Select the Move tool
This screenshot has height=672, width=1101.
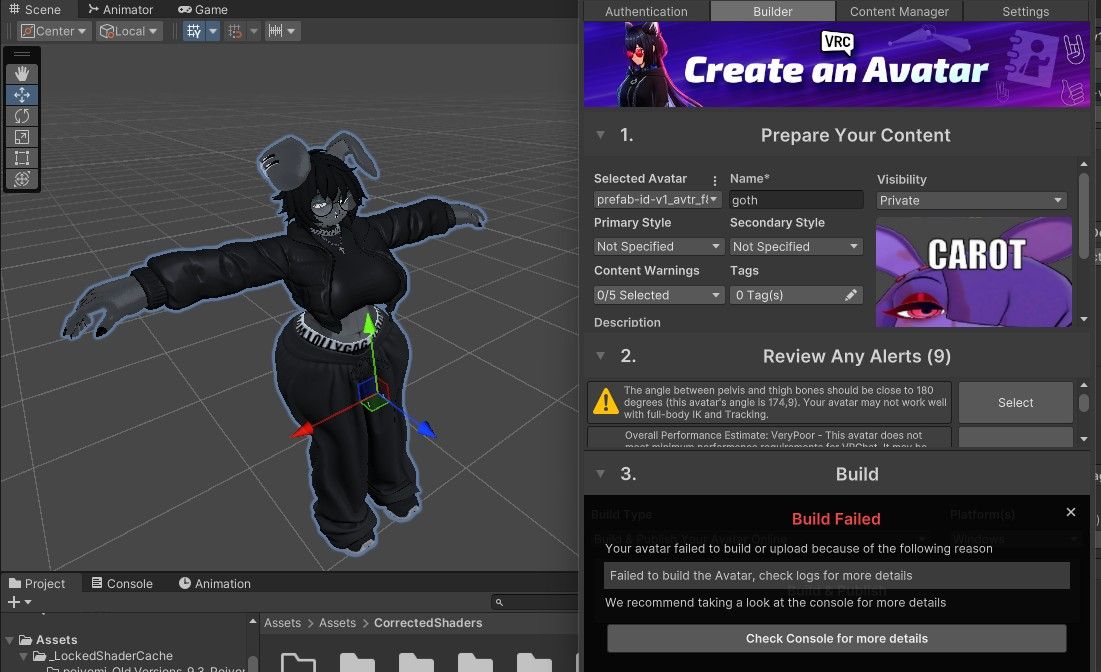(x=22, y=95)
